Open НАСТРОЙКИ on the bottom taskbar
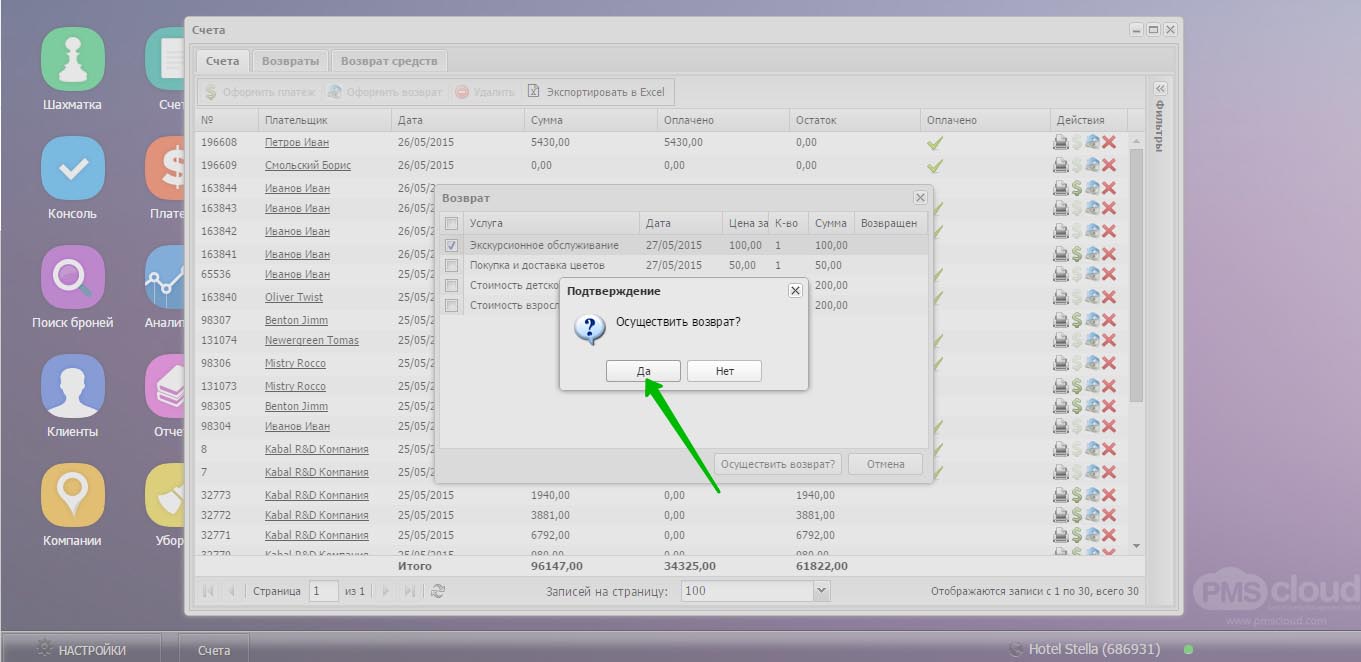1361x662 pixels. pyautogui.click(x=82, y=650)
